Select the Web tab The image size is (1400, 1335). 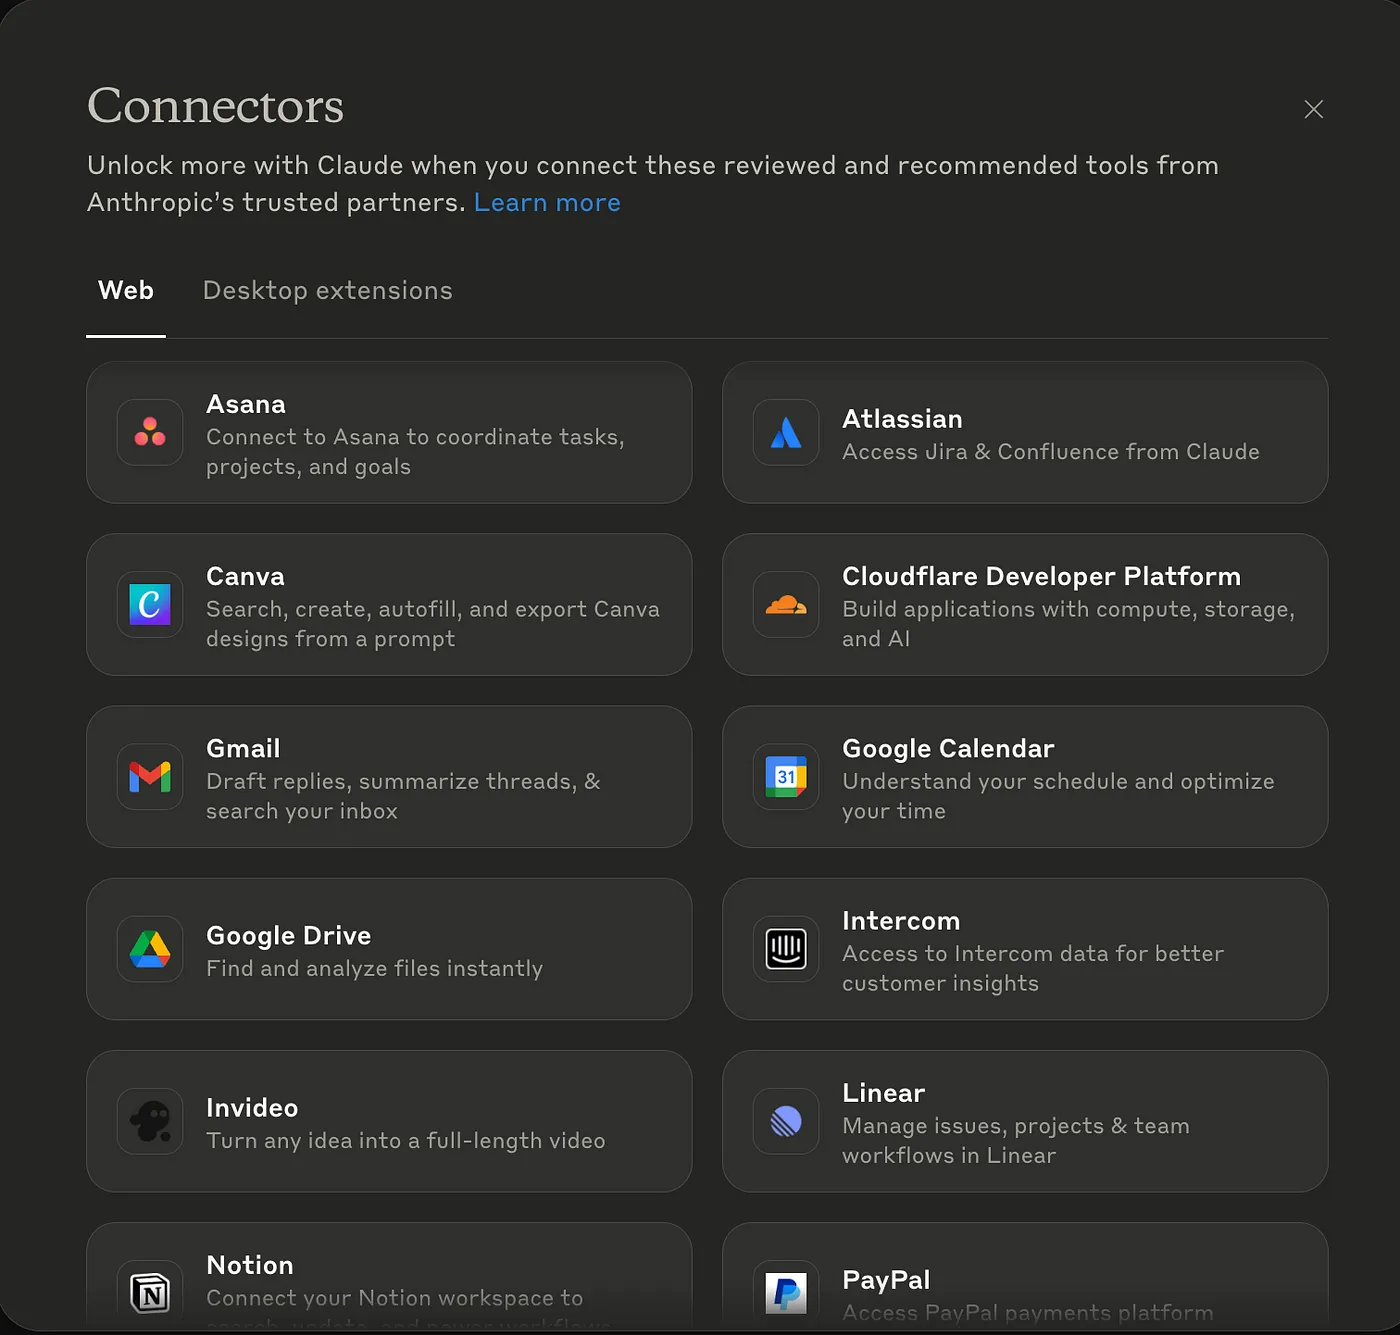pyautogui.click(x=126, y=291)
